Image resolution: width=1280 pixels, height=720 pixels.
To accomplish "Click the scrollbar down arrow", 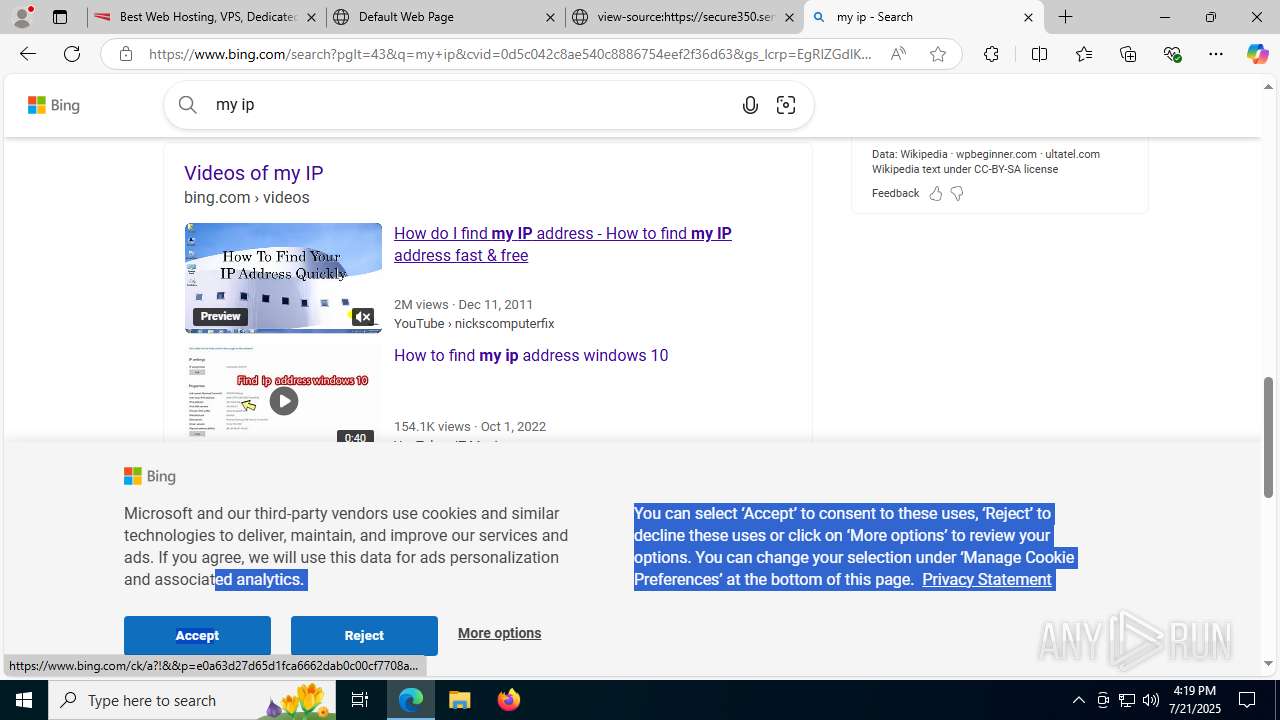I will [1269, 664].
